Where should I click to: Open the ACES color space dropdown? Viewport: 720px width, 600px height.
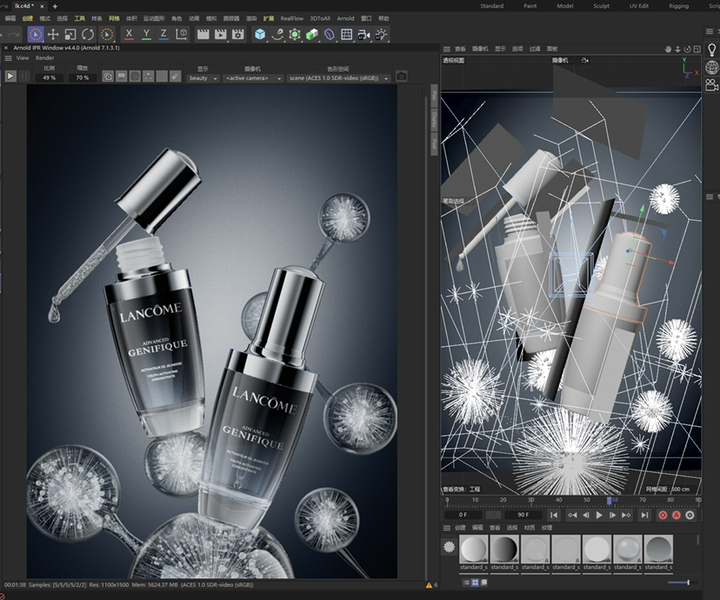pyautogui.click(x=339, y=78)
